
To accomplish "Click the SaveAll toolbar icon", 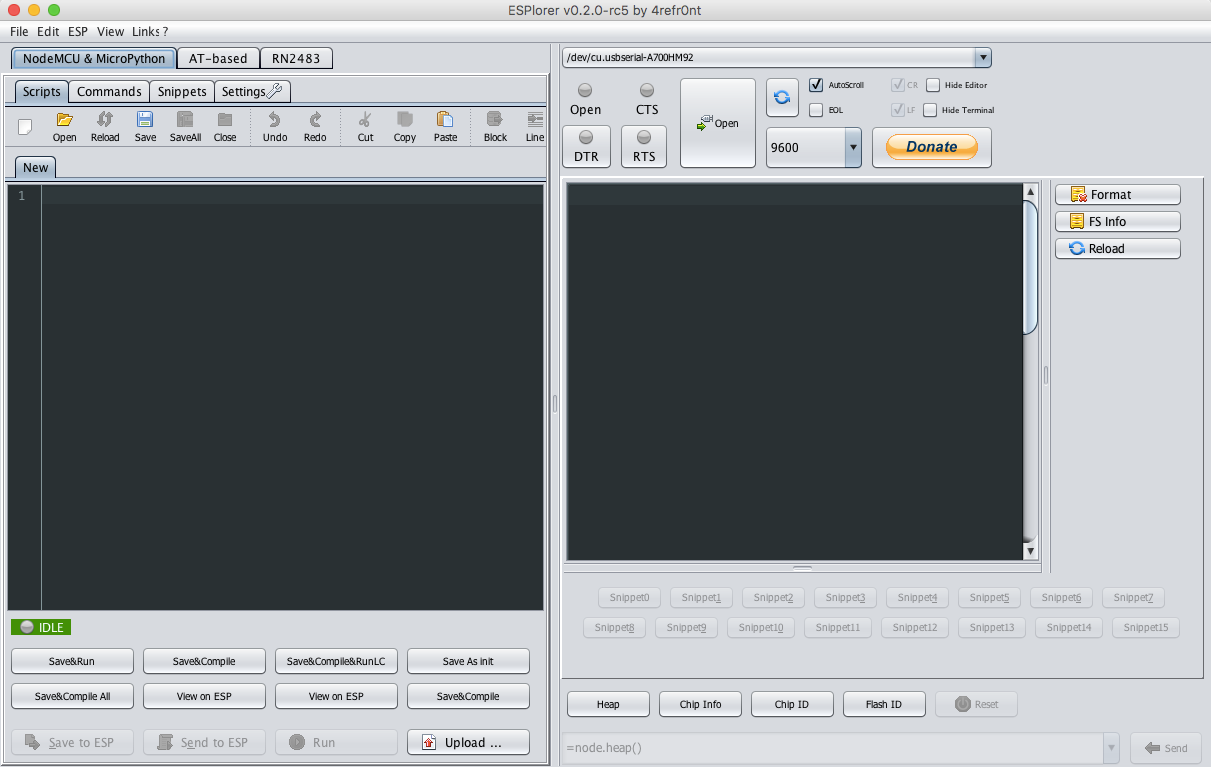I will pos(185,127).
